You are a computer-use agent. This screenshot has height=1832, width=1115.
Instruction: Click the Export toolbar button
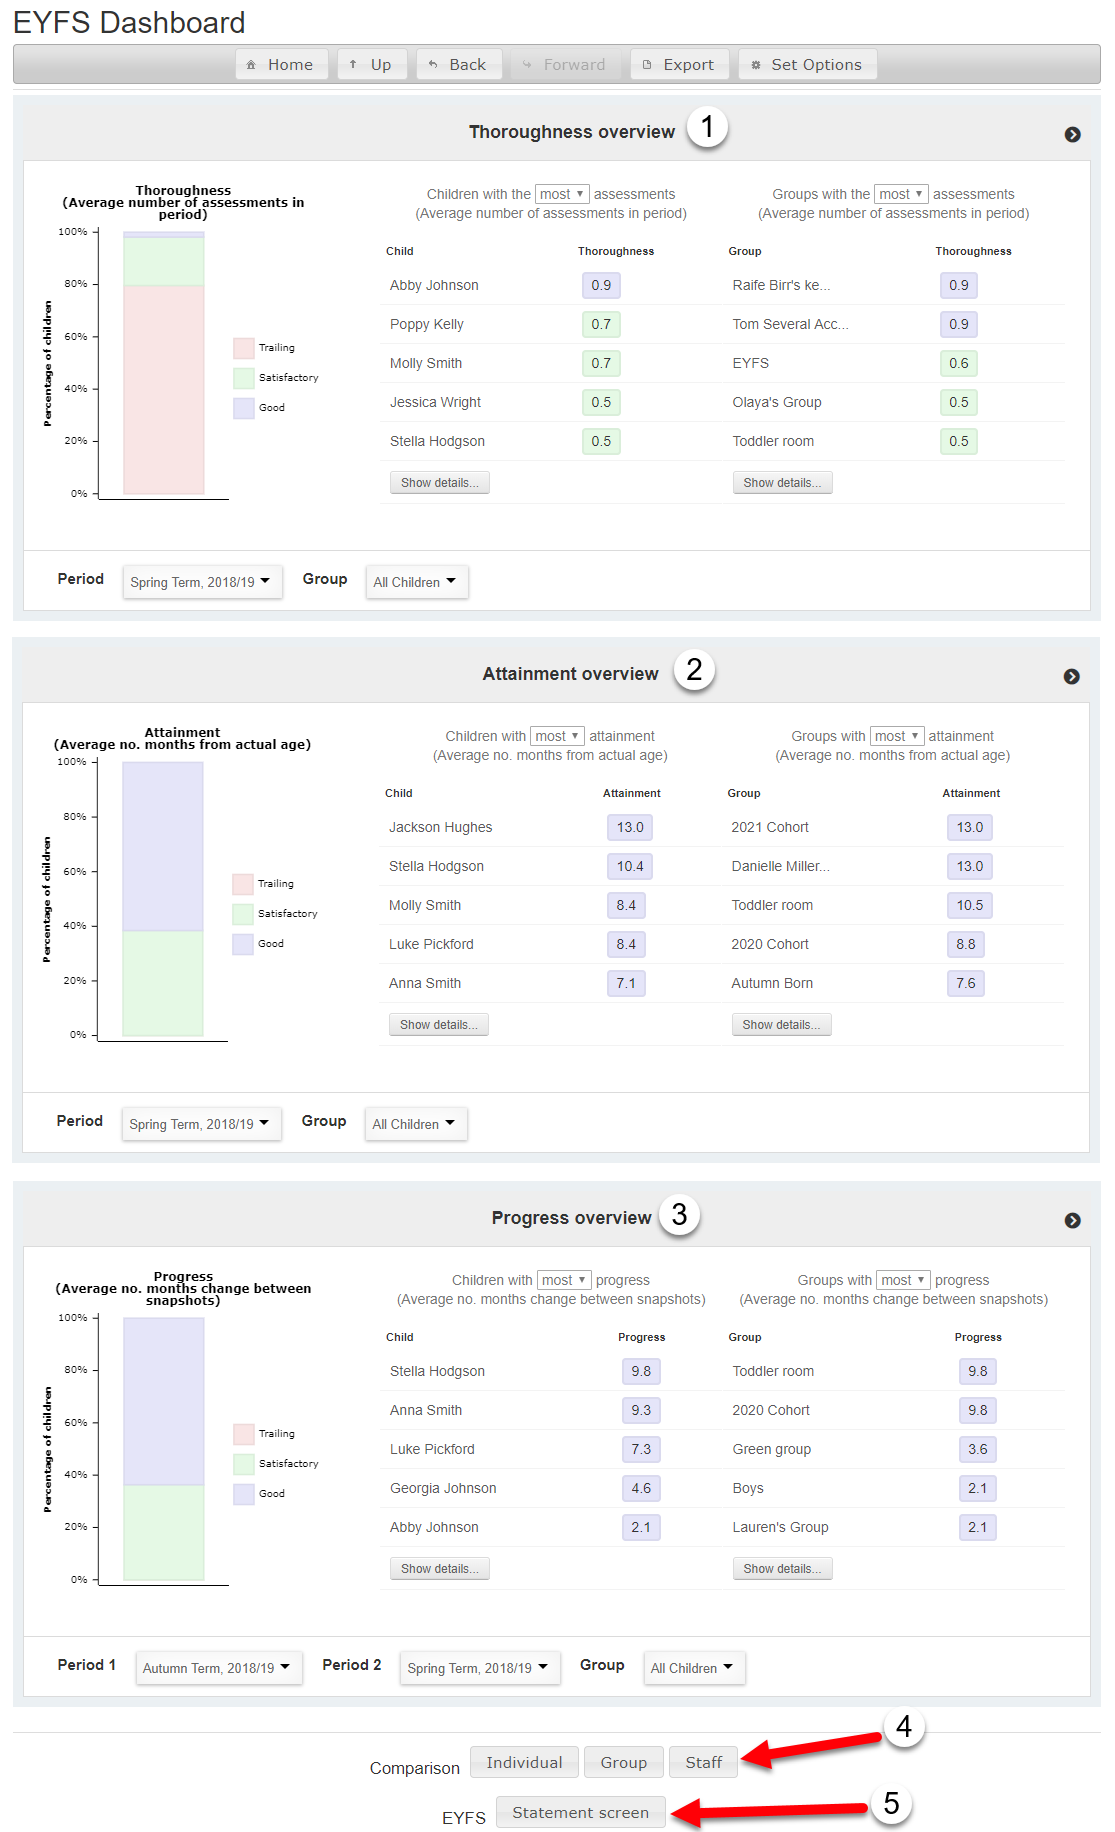click(x=679, y=65)
